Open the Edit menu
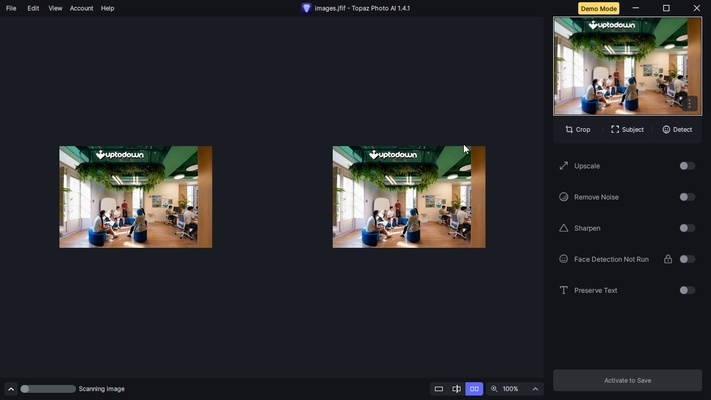 pyautogui.click(x=33, y=8)
